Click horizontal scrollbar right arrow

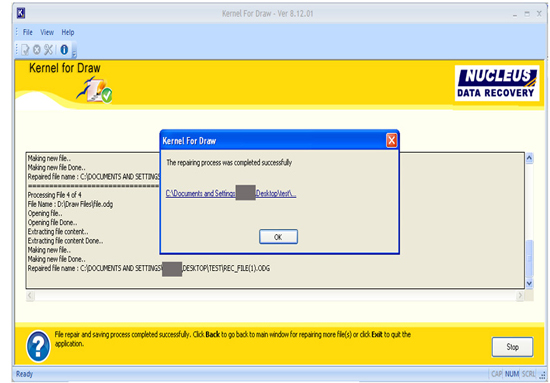coord(520,296)
